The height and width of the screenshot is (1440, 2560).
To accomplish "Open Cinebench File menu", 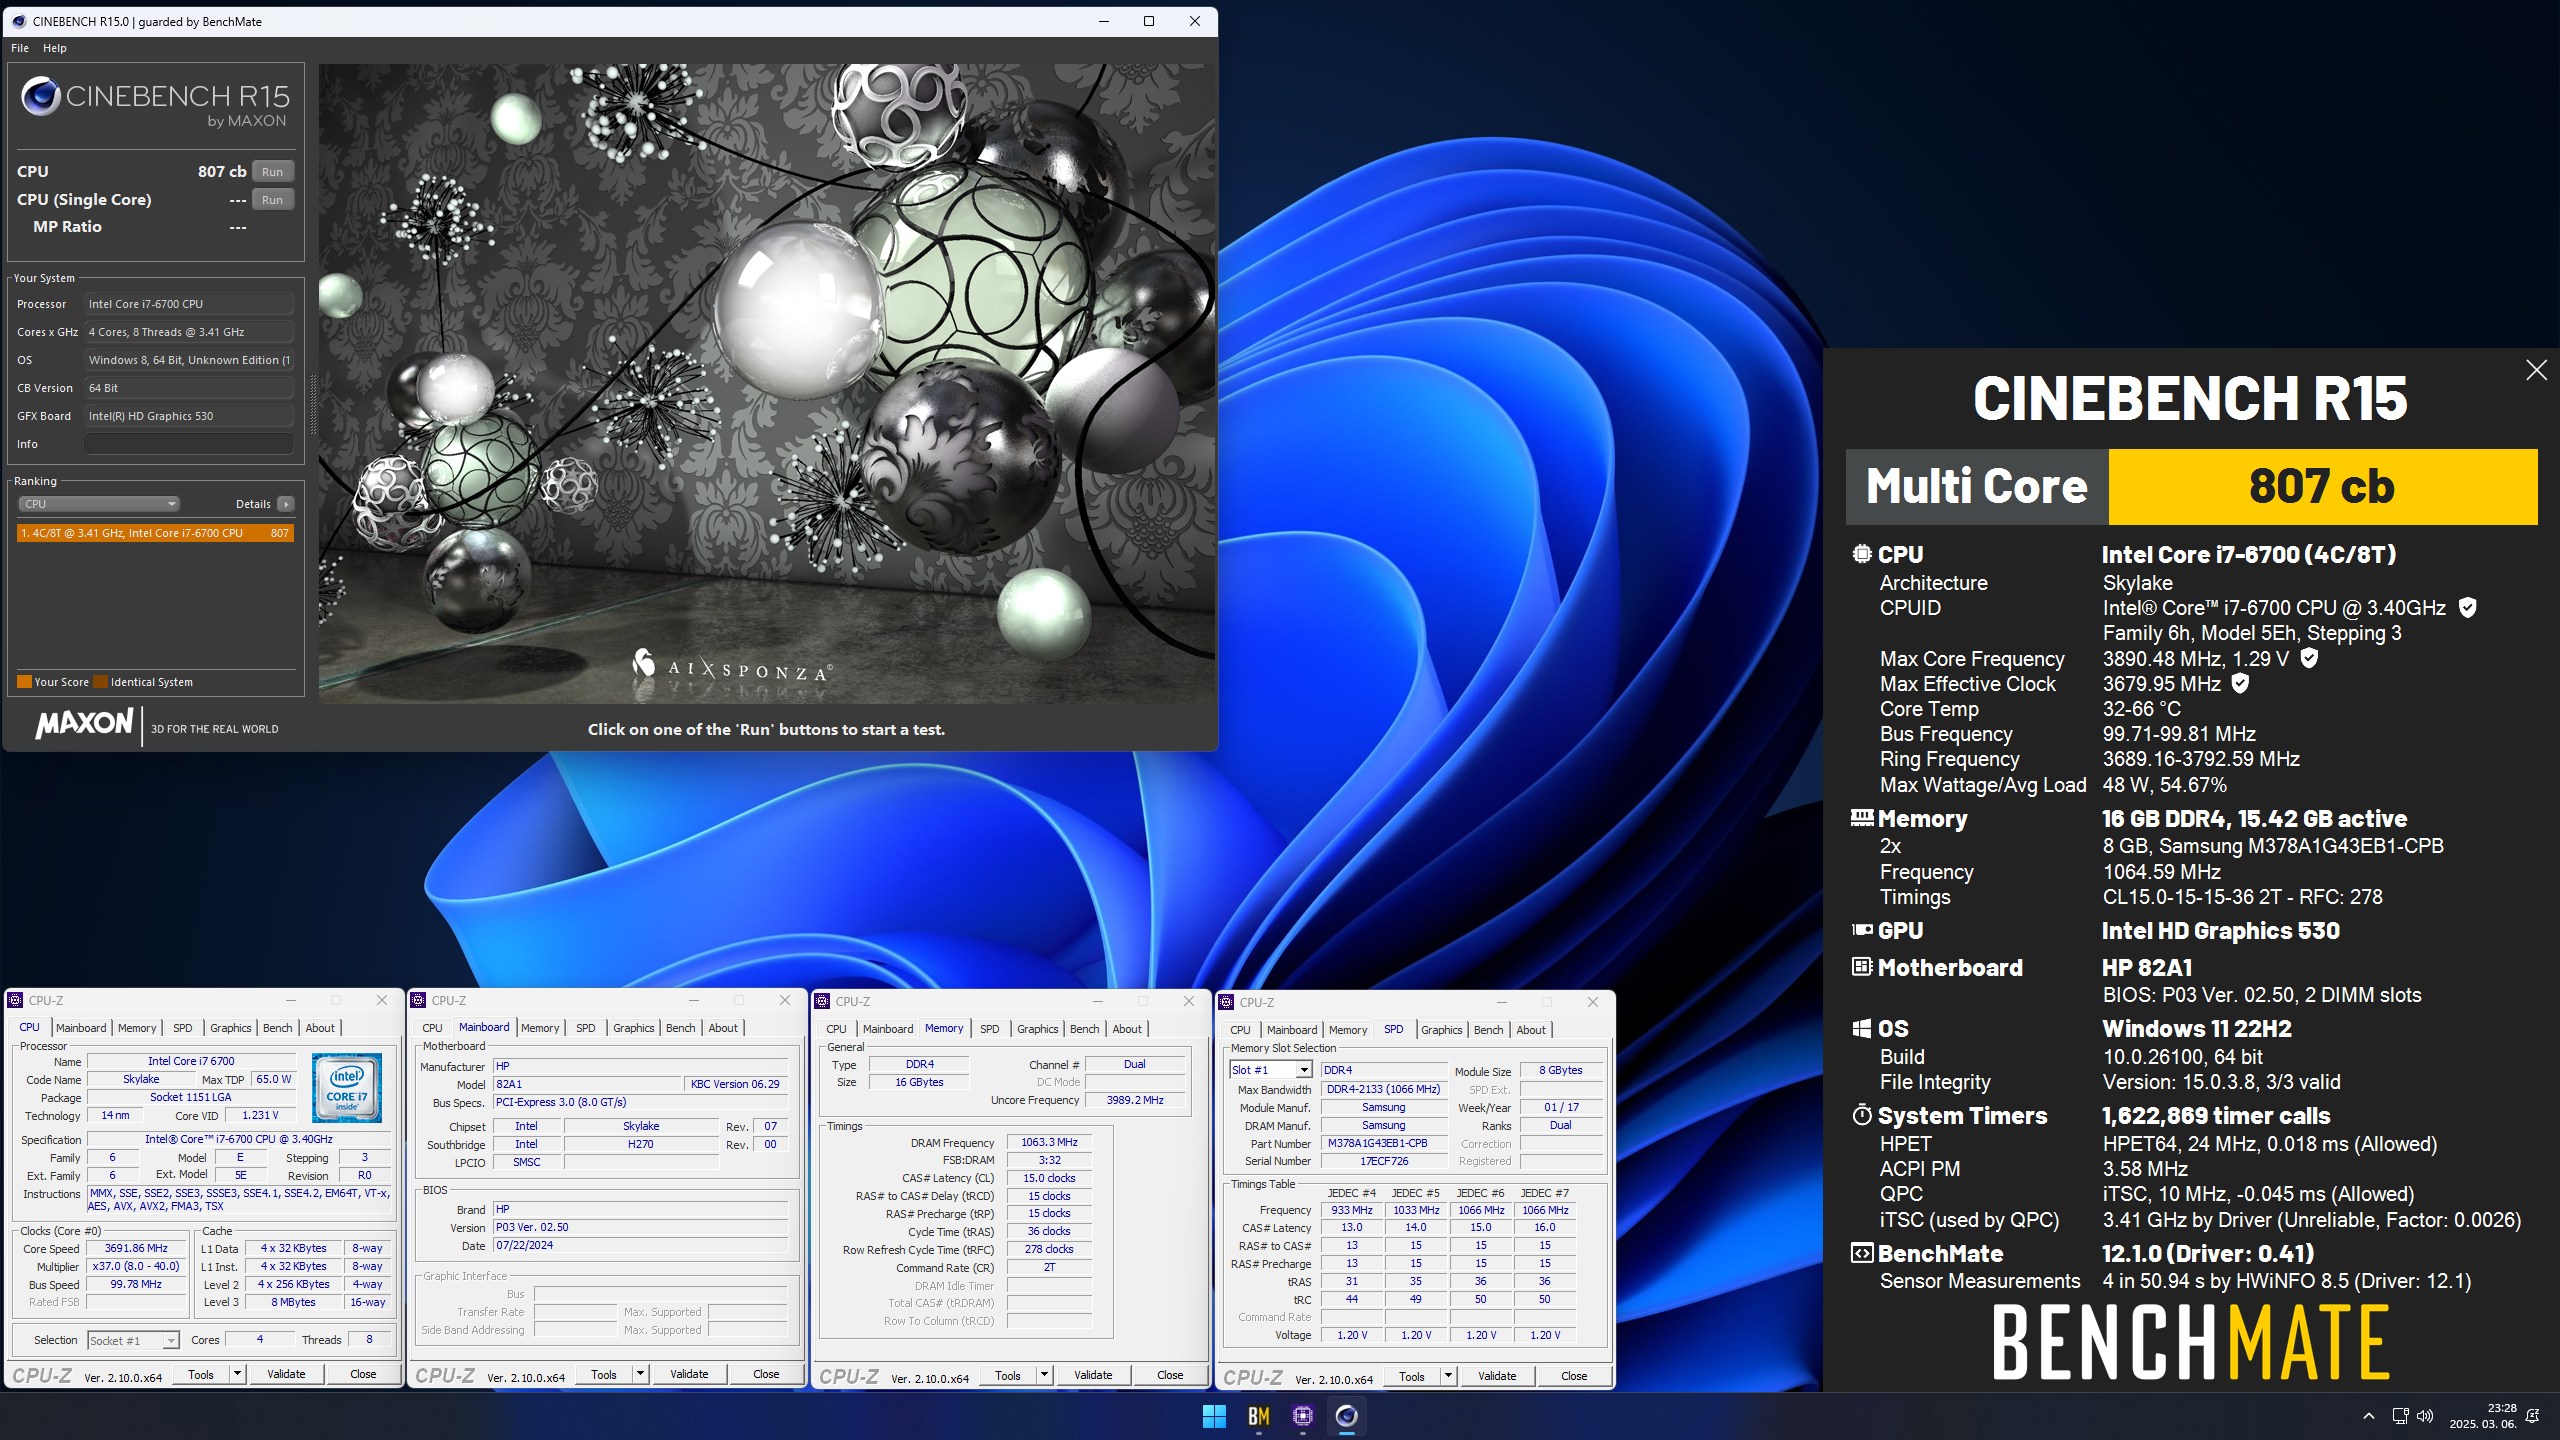I will pyautogui.click(x=20, y=48).
